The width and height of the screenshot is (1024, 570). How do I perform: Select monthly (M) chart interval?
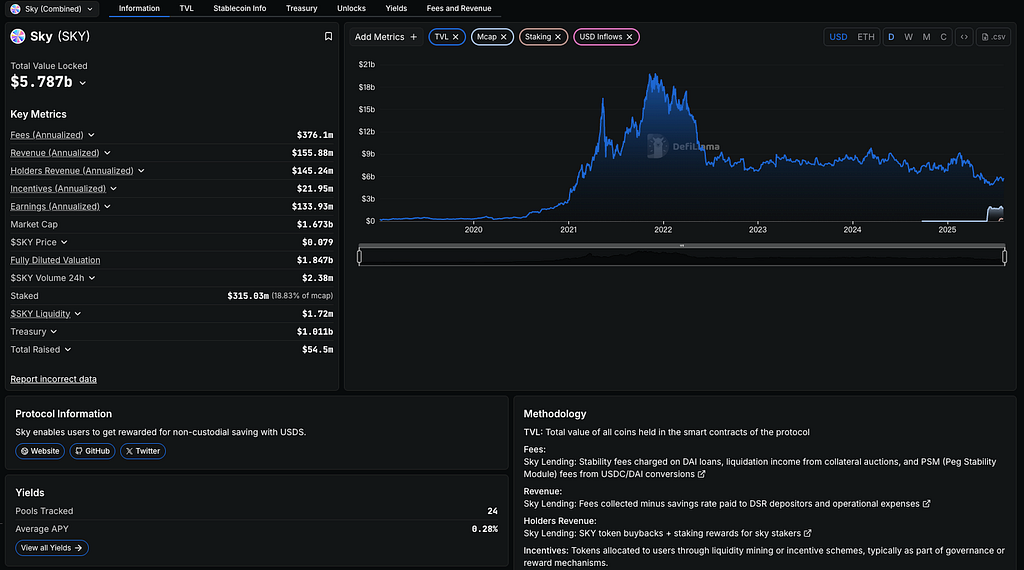(x=926, y=37)
